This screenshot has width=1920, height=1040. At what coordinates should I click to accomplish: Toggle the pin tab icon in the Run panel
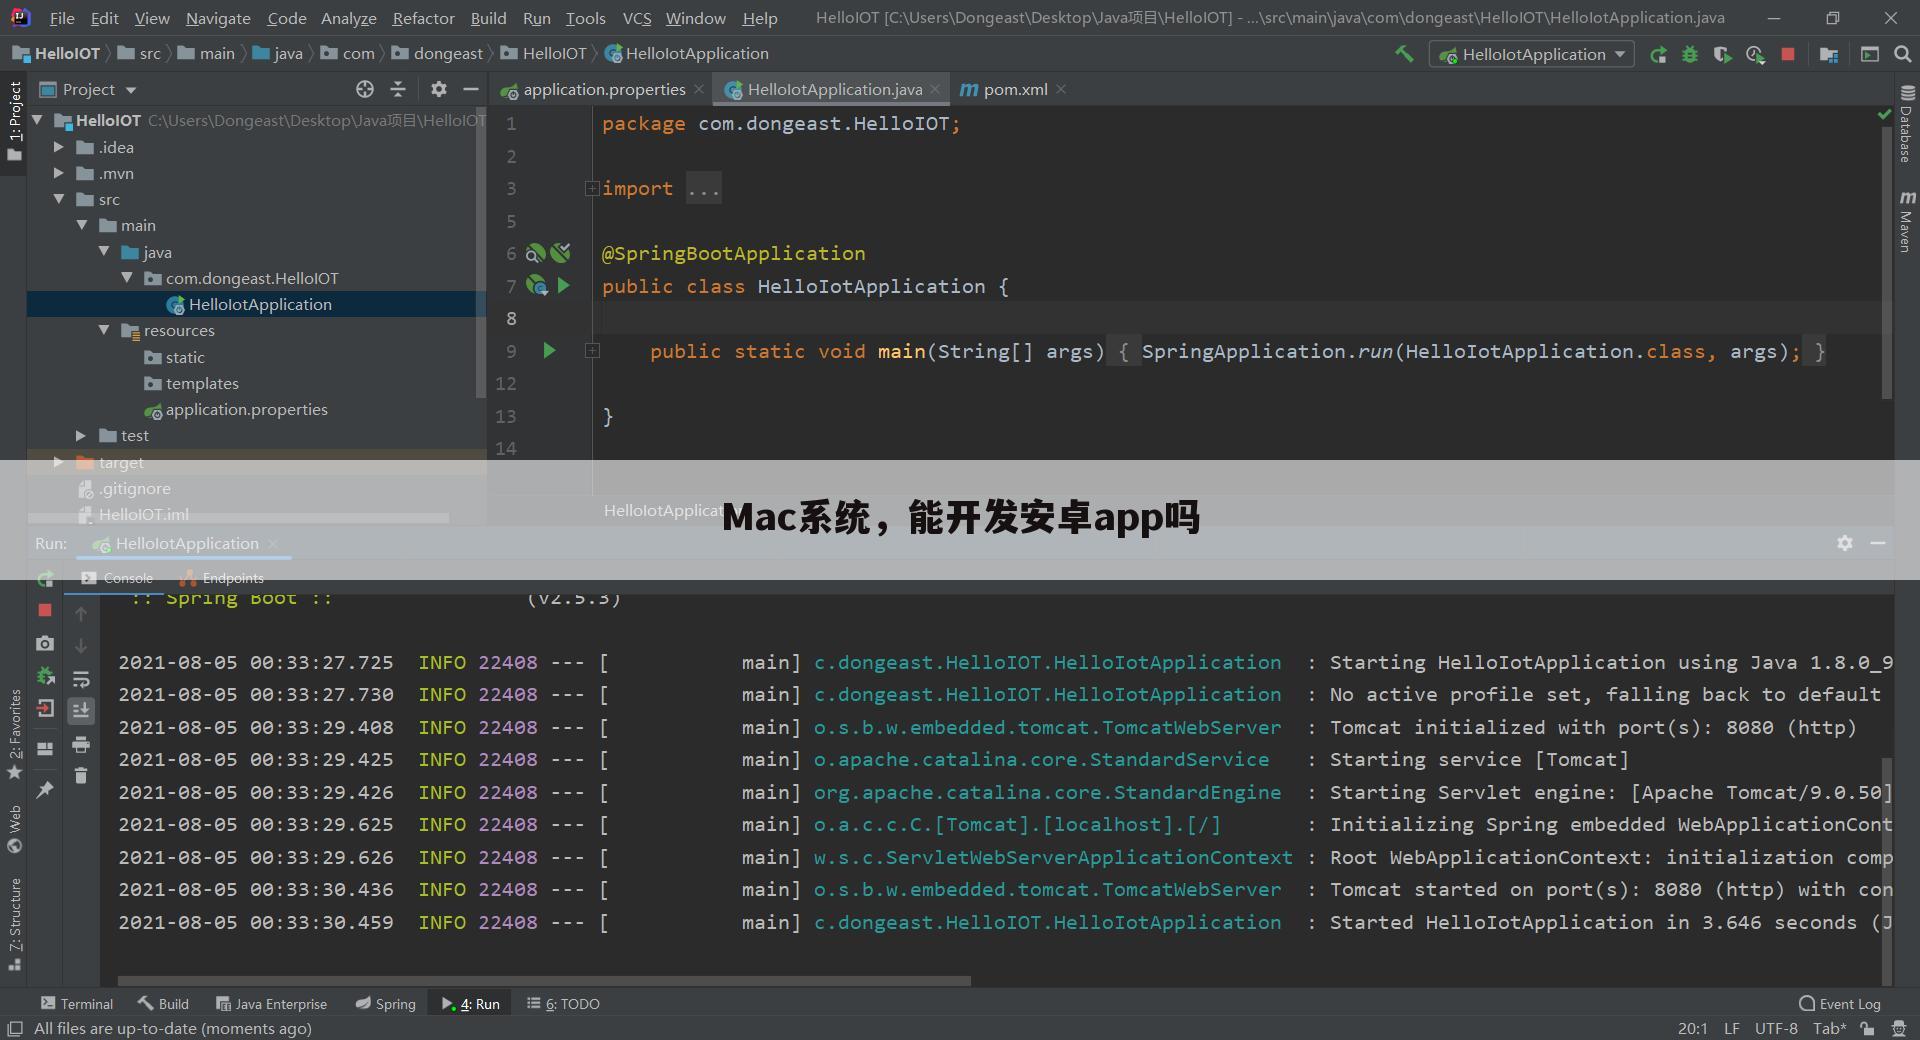tap(45, 790)
